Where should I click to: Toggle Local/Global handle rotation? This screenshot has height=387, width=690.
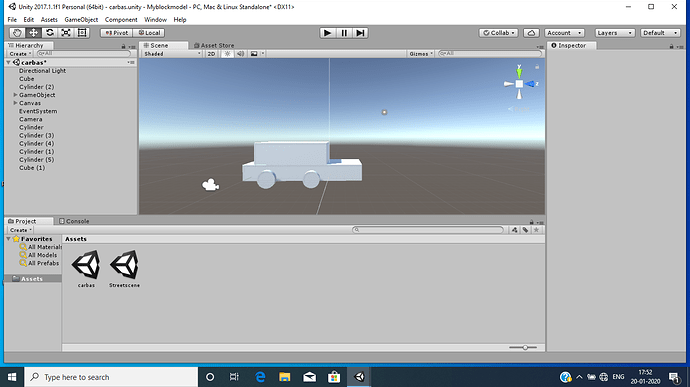[x=149, y=33]
